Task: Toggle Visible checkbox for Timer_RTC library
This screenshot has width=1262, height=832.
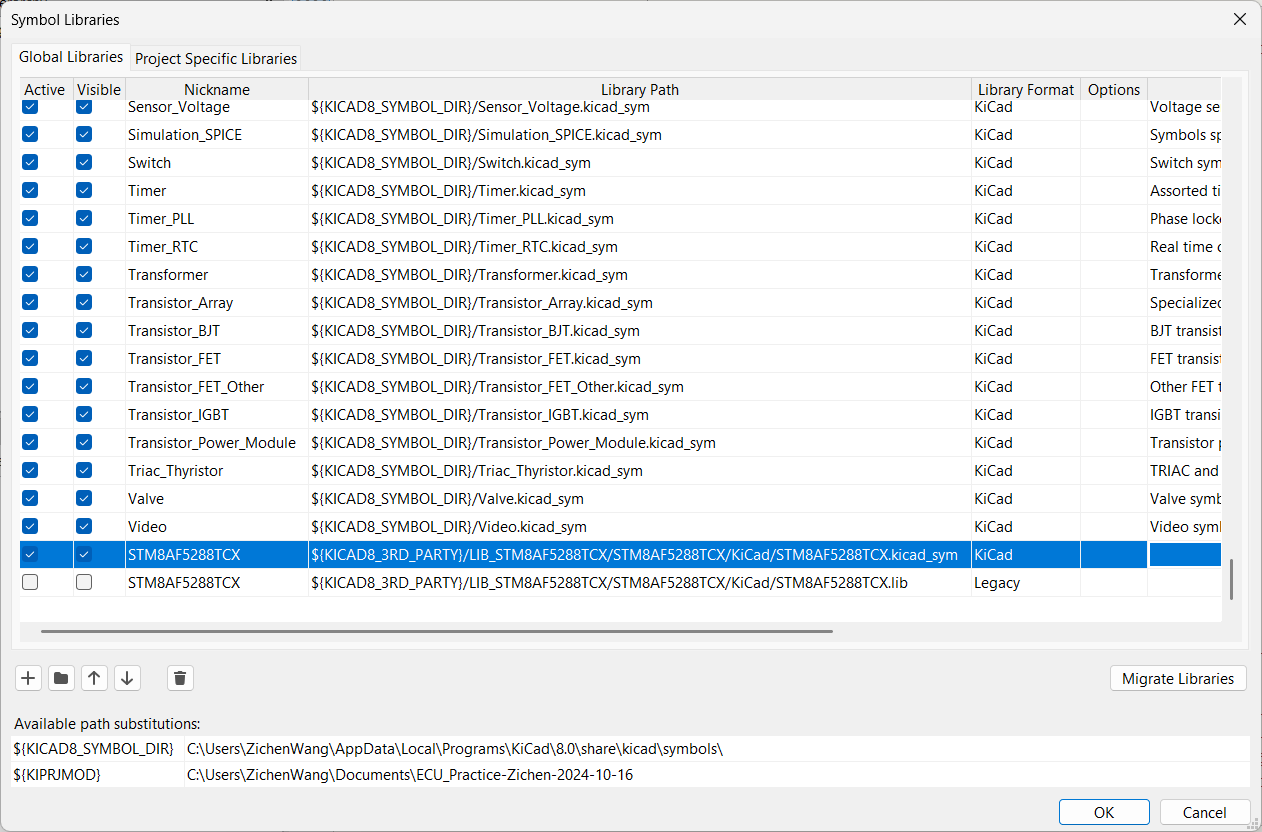Action: pyautogui.click(x=84, y=246)
